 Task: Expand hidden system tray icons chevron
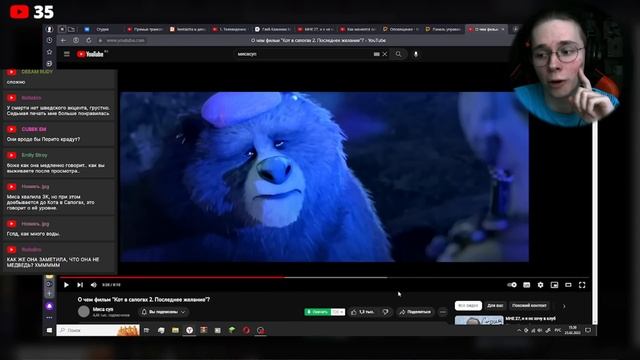(519, 331)
